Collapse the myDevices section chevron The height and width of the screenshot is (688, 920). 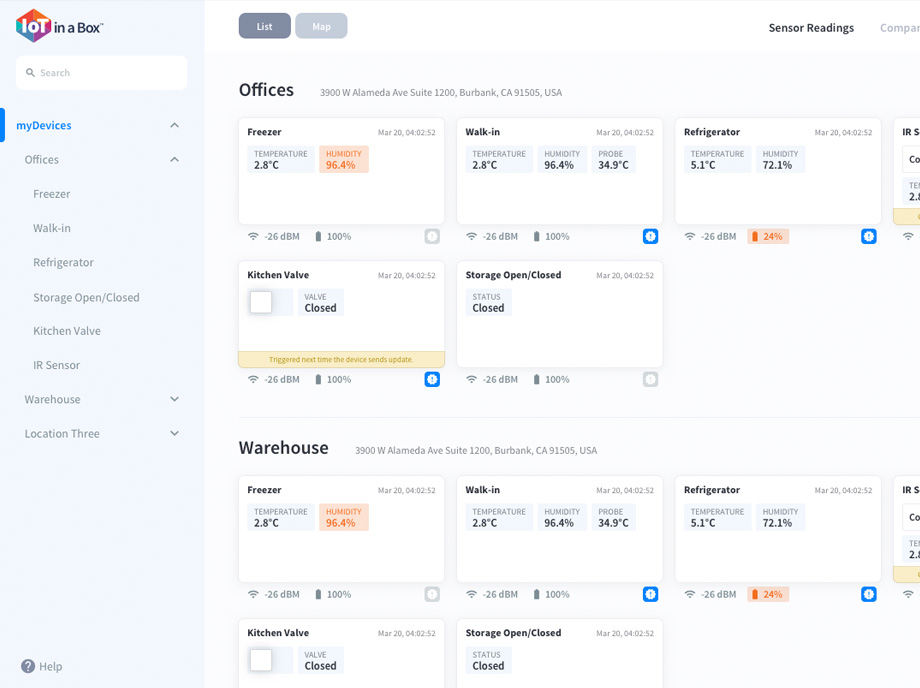click(174, 126)
